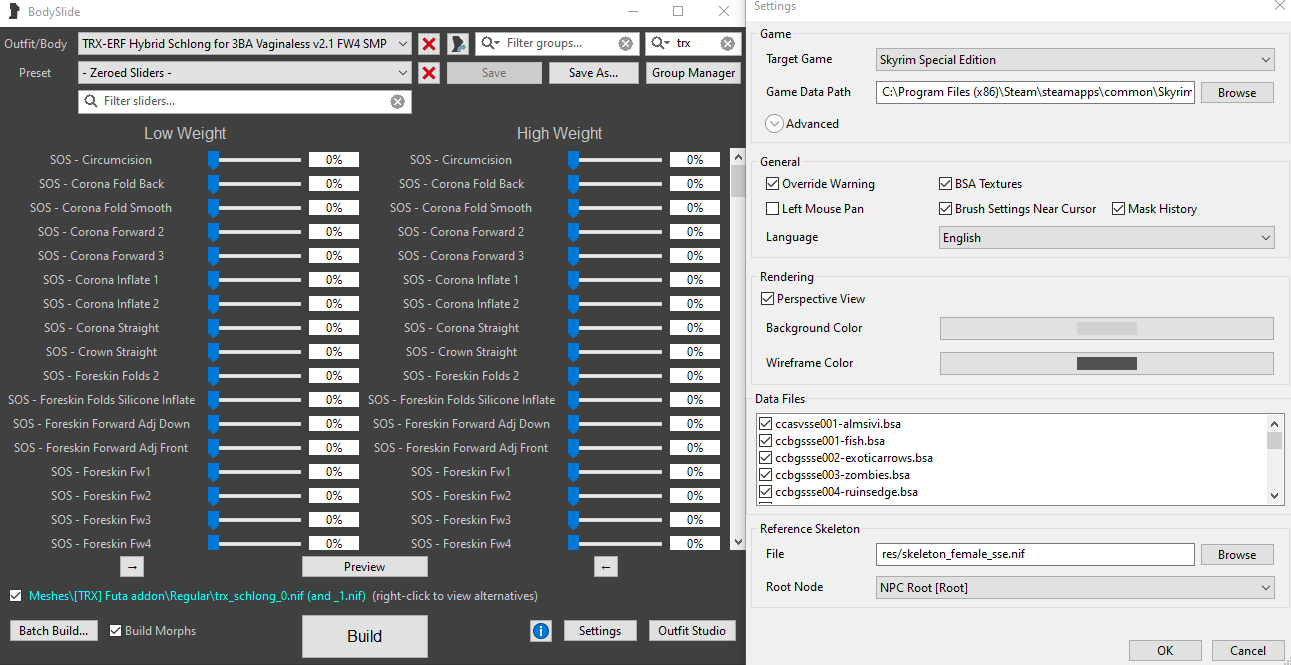Click Batch Build
The height and width of the screenshot is (665, 1291).
[53, 631]
